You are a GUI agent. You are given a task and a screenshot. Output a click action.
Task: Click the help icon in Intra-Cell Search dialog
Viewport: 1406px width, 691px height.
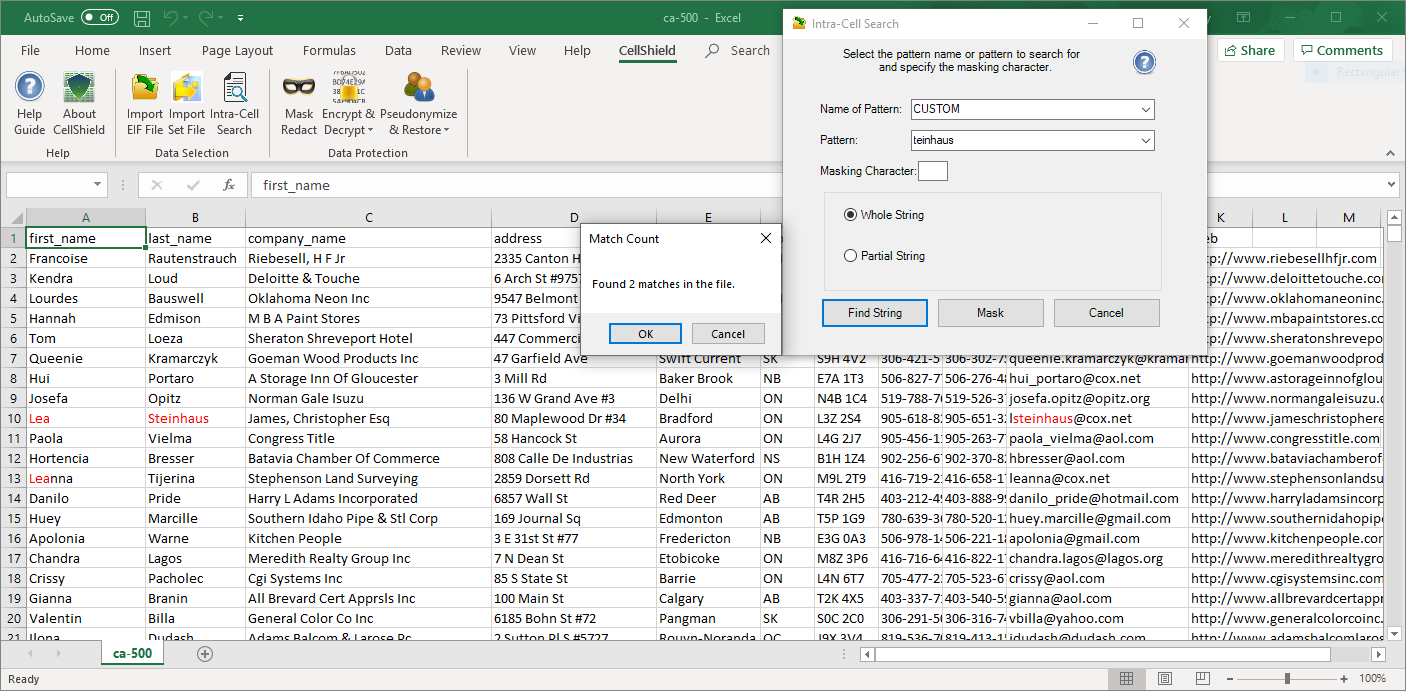pyautogui.click(x=1144, y=63)
